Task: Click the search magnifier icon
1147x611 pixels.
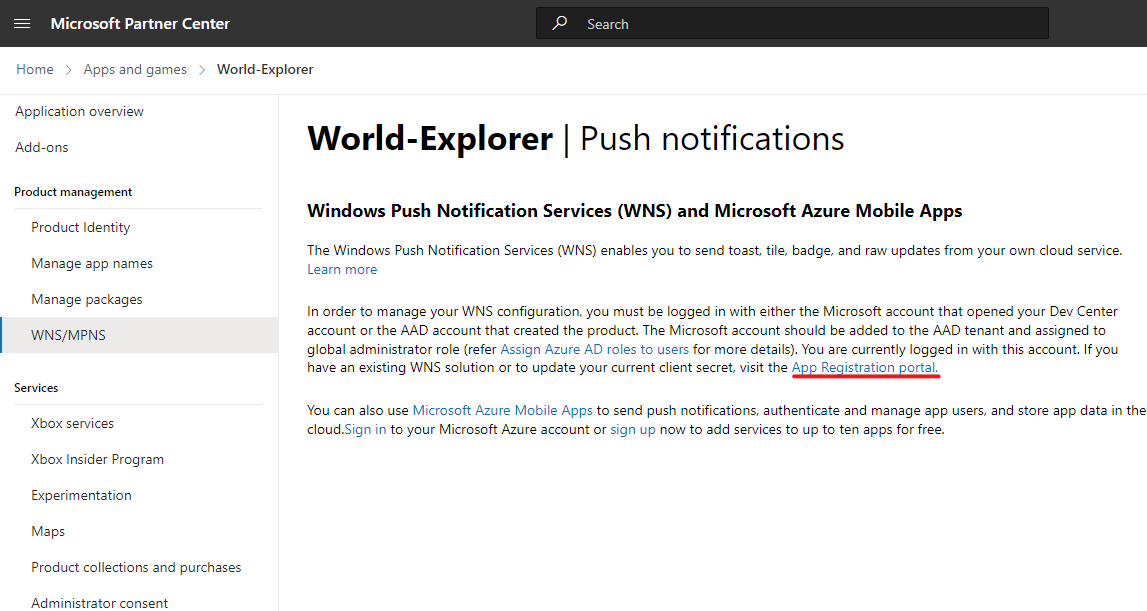Action: coord(560,23)
